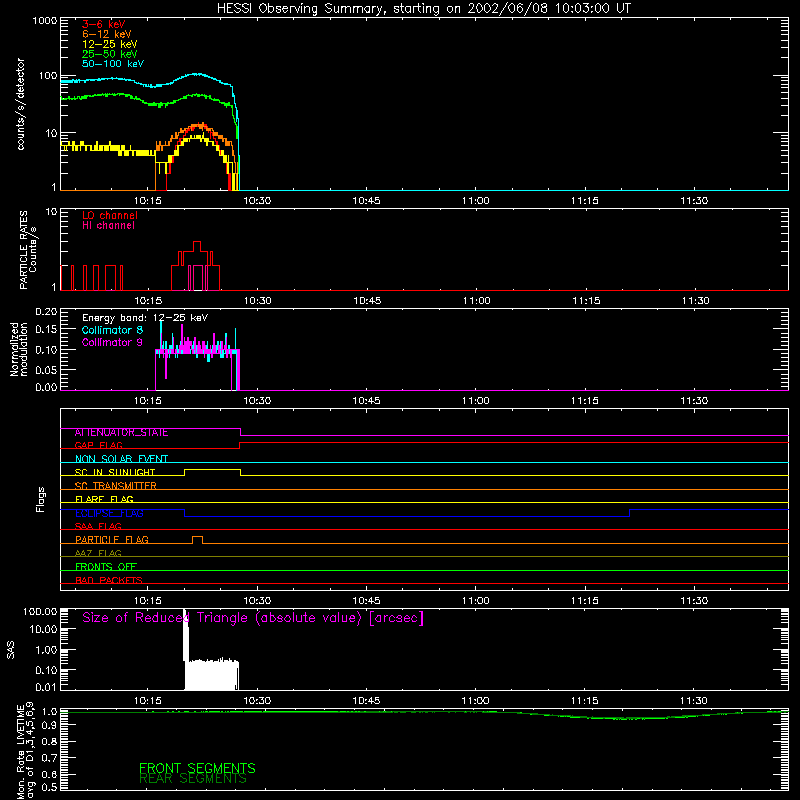The height and width of the screenshot is (800, 800).
Task: Click the counts/s/detector axis label
Action: click(x=20, y=104)
